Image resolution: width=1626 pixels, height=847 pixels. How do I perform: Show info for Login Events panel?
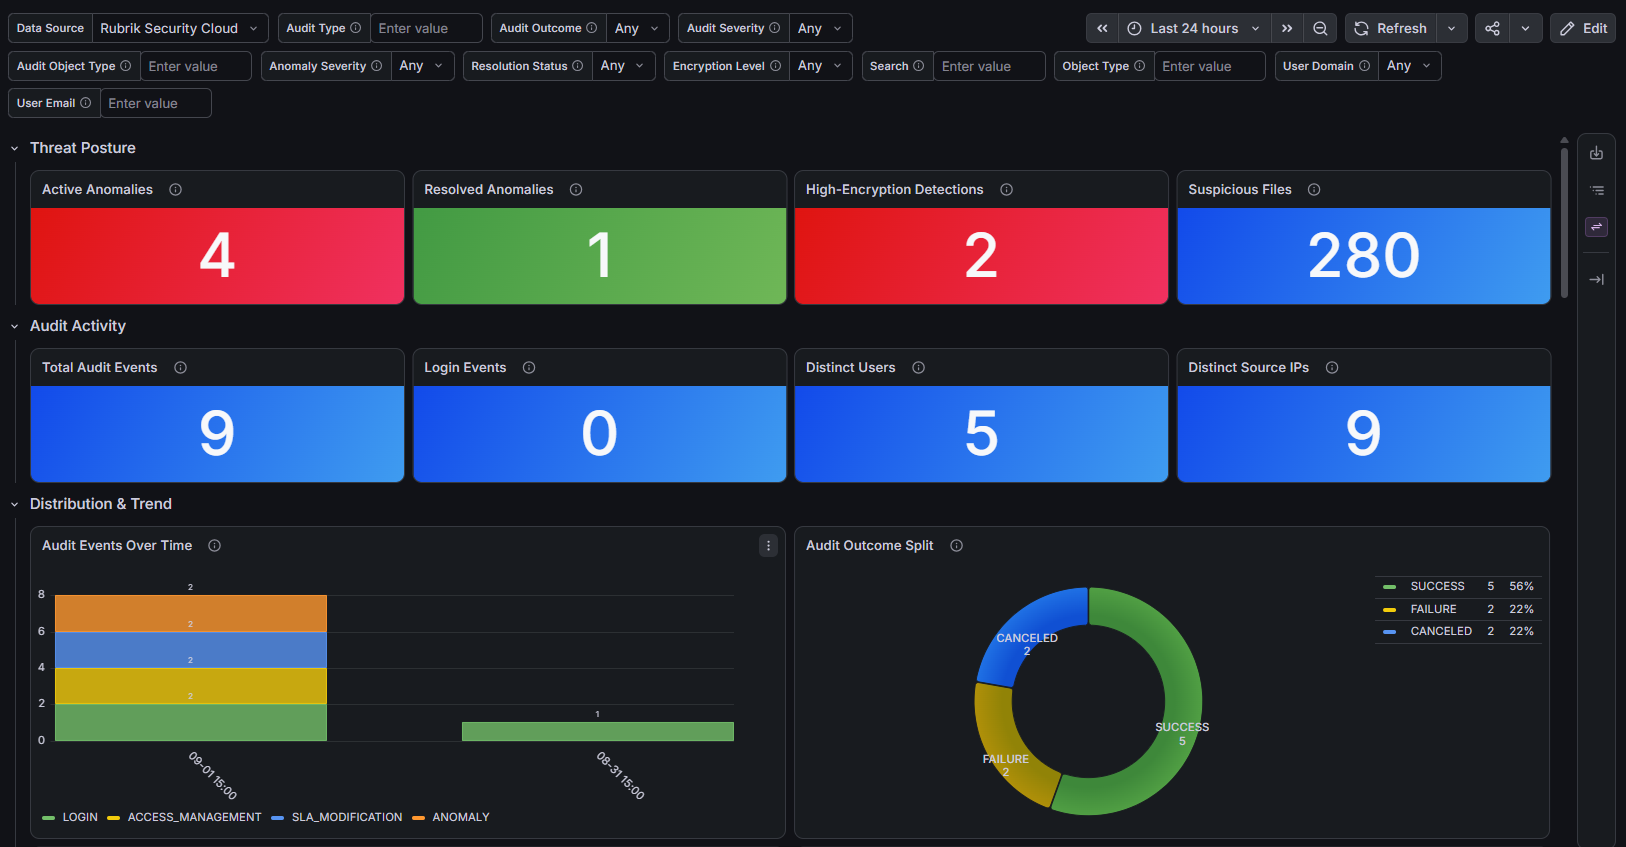click(529, 367)
